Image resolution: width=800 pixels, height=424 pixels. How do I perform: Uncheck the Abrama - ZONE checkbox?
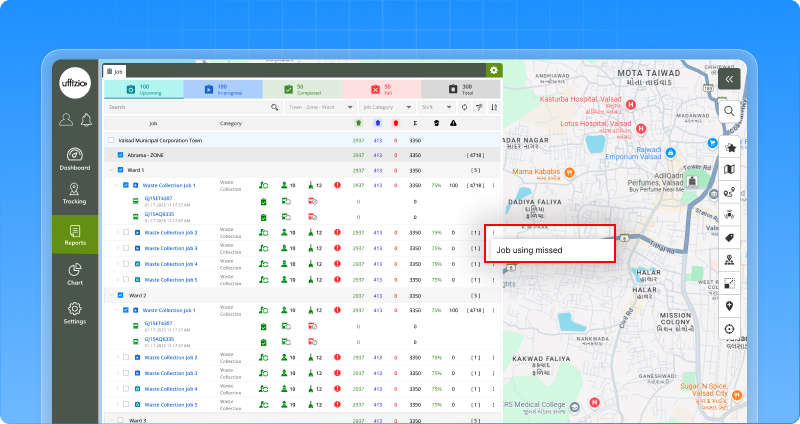120,155
